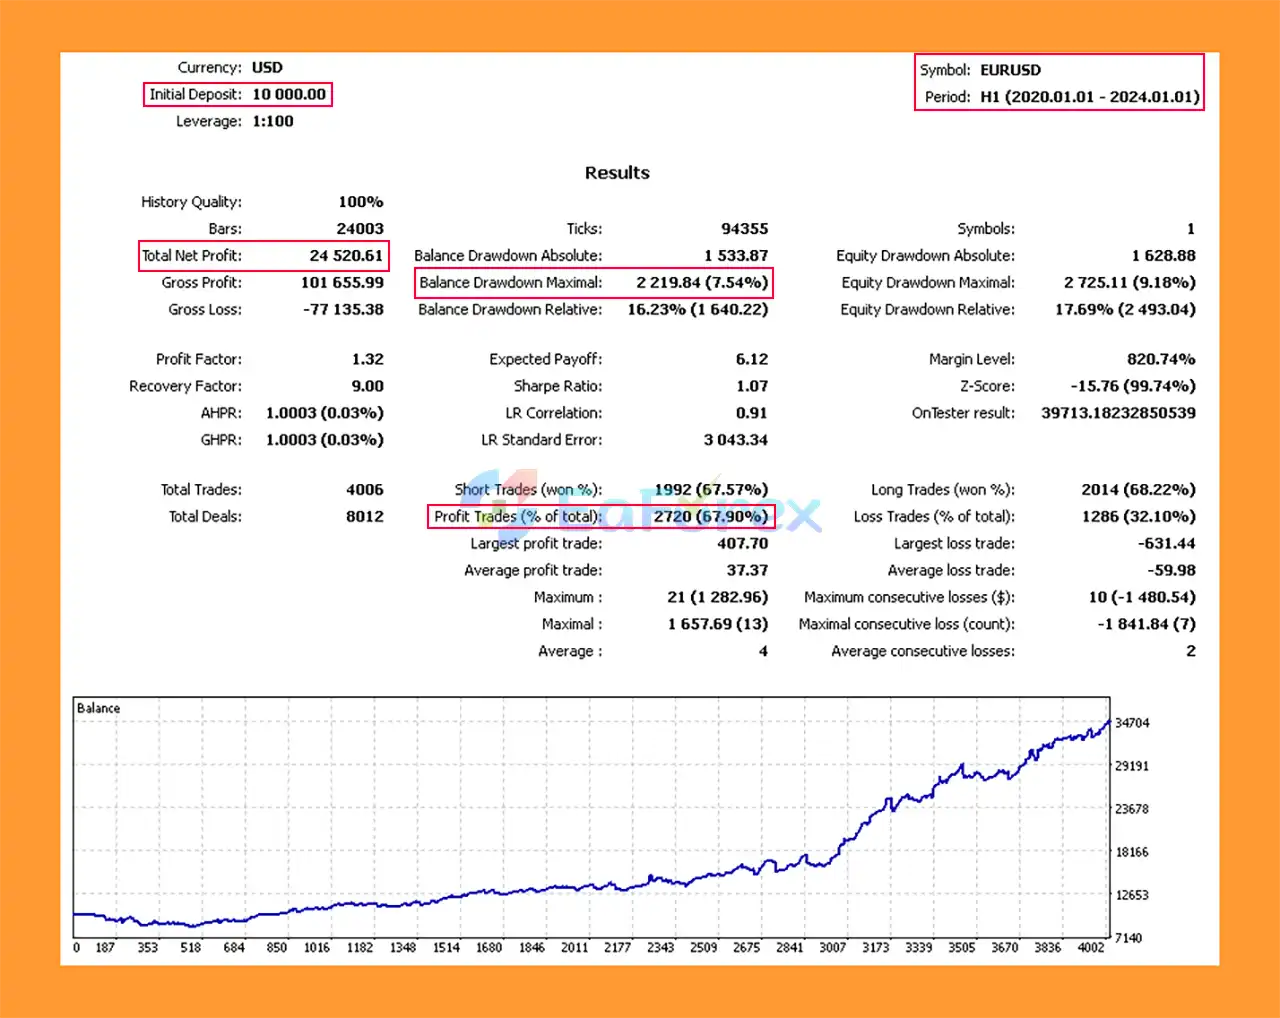The height and width of the screenshot is (1018, 1280).
Task: Click the OnTester result value
Action: tap(1117, 412)
